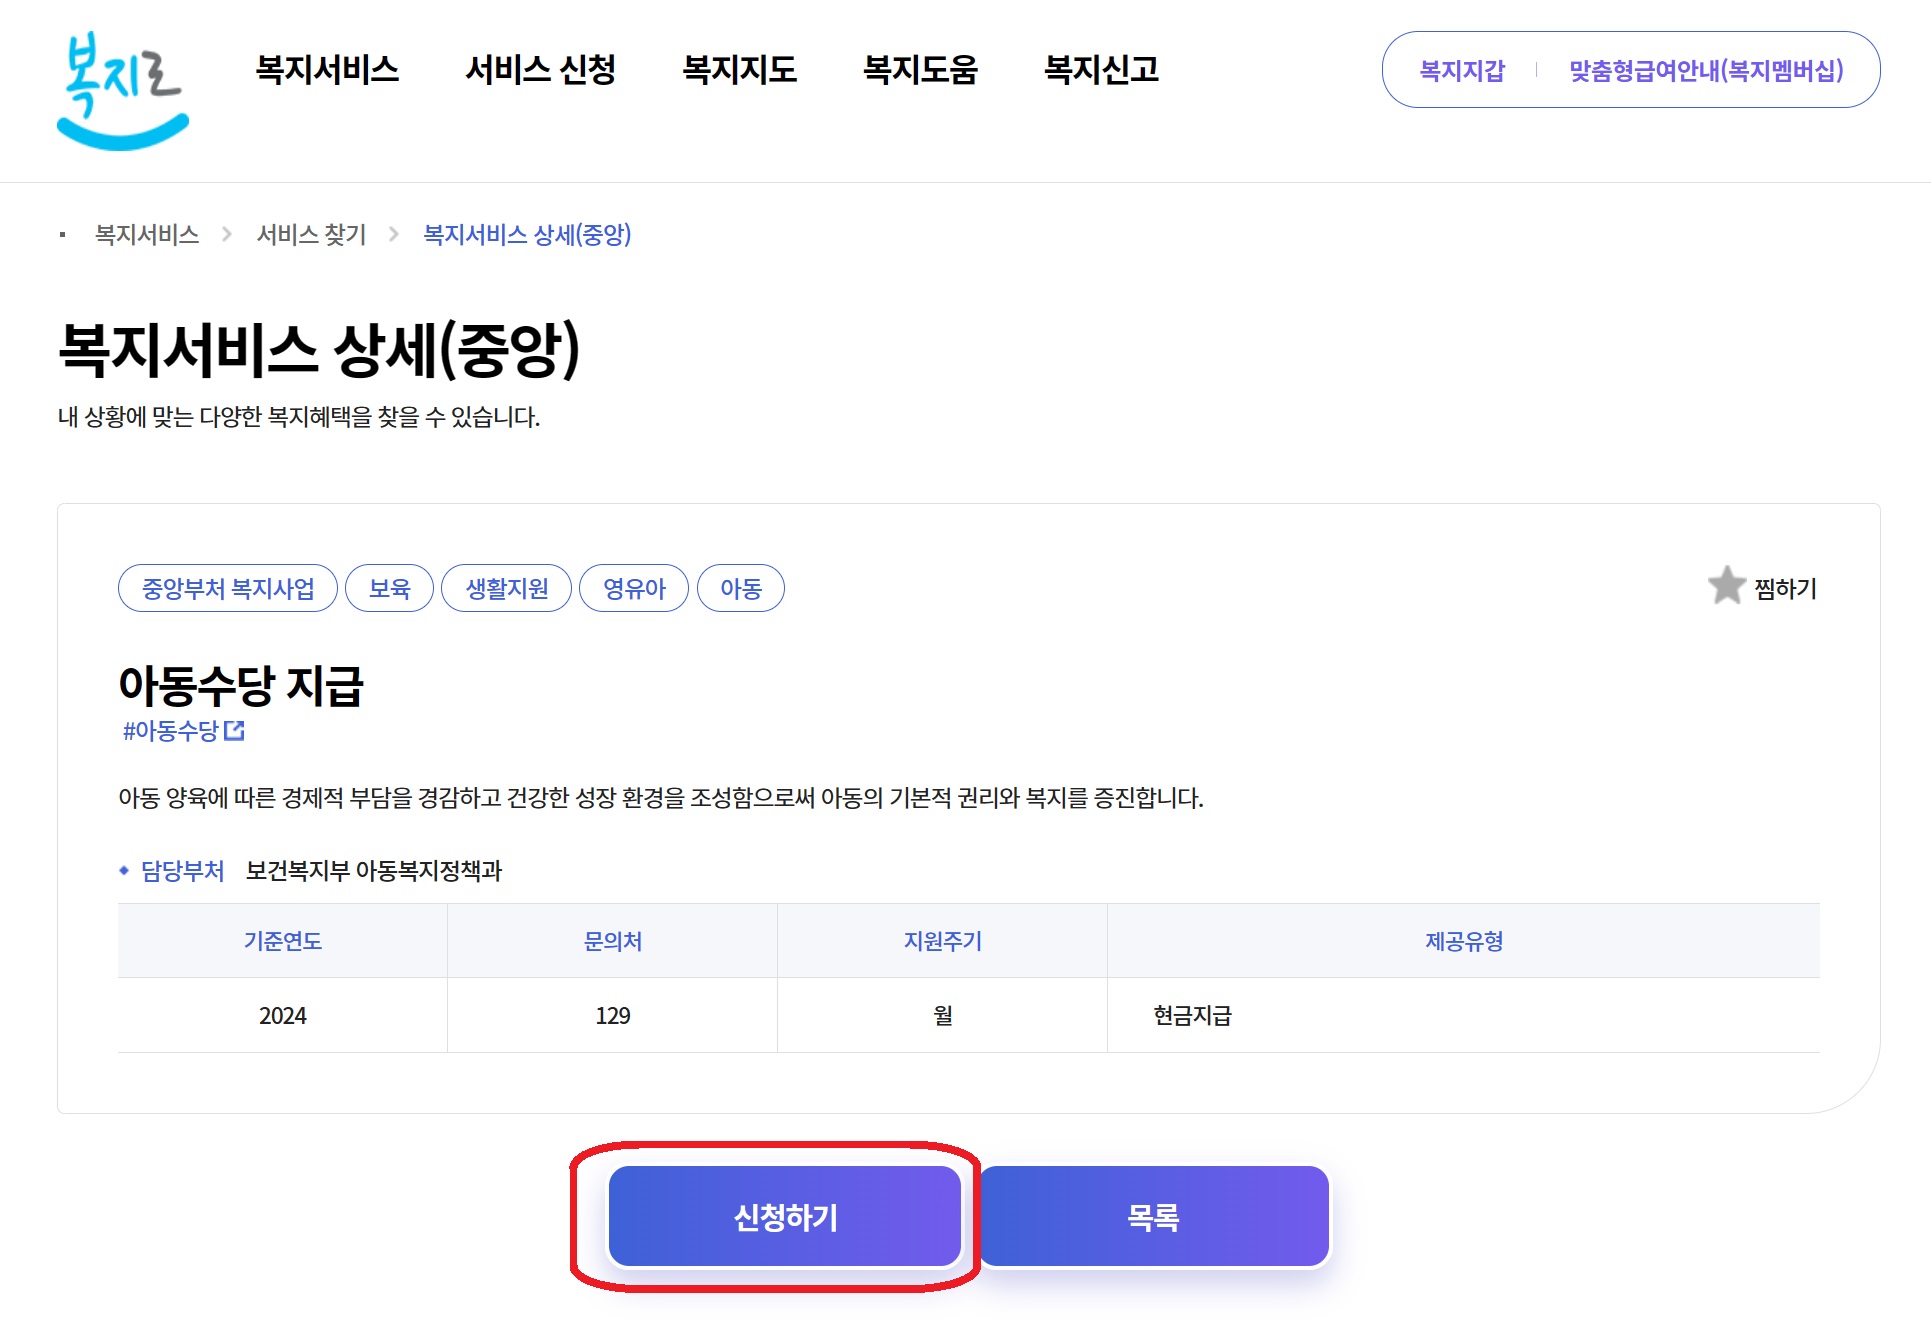Click 복지서비스 상세(중앙) breadcrumb

pos(527,234)
